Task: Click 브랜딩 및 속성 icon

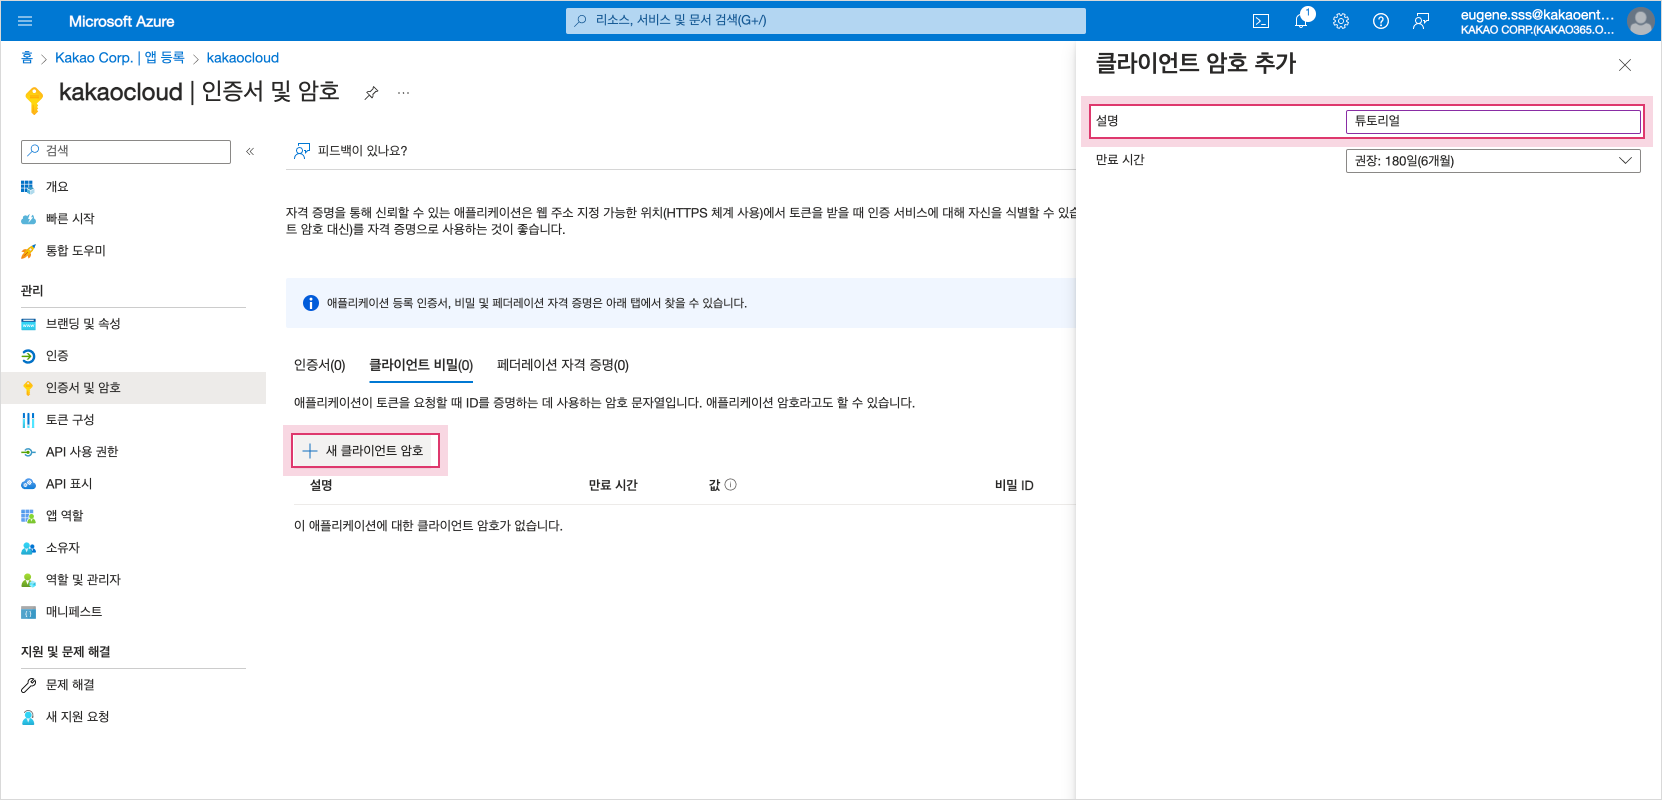Action: 28,324
